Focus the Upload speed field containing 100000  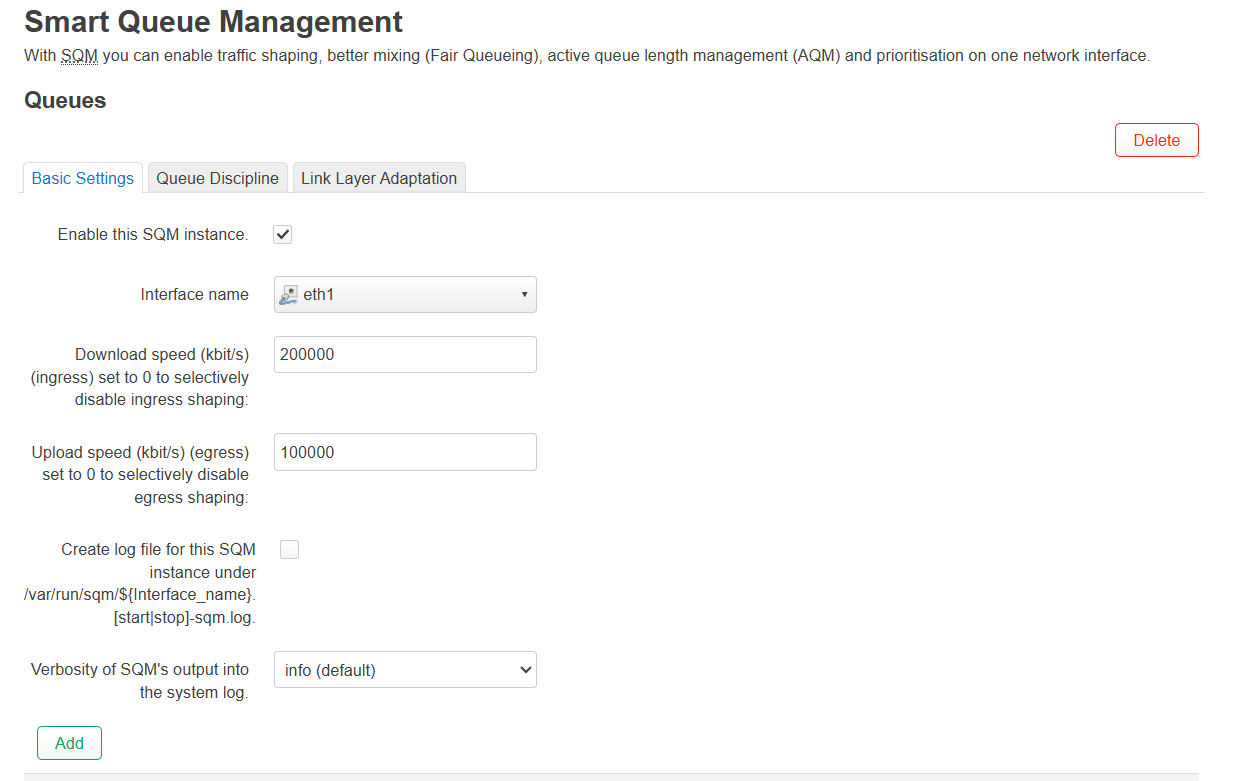pyautogui.click(x=405, y=452)
